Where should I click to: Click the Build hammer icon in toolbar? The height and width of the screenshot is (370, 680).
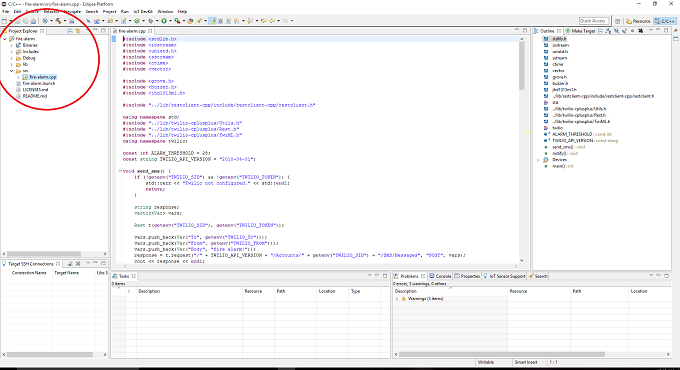click(x=58, y=21)
